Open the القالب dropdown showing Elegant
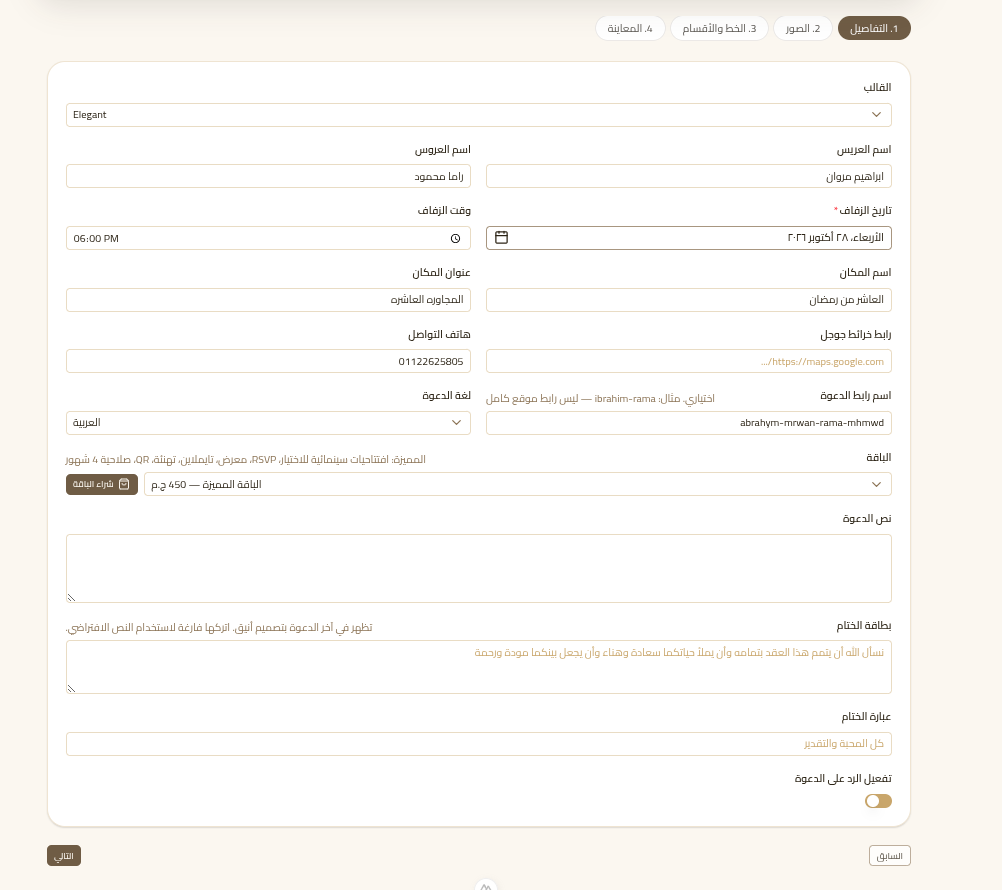The width and height of the screenshot is (1002, 890). [x=479, y=115]
